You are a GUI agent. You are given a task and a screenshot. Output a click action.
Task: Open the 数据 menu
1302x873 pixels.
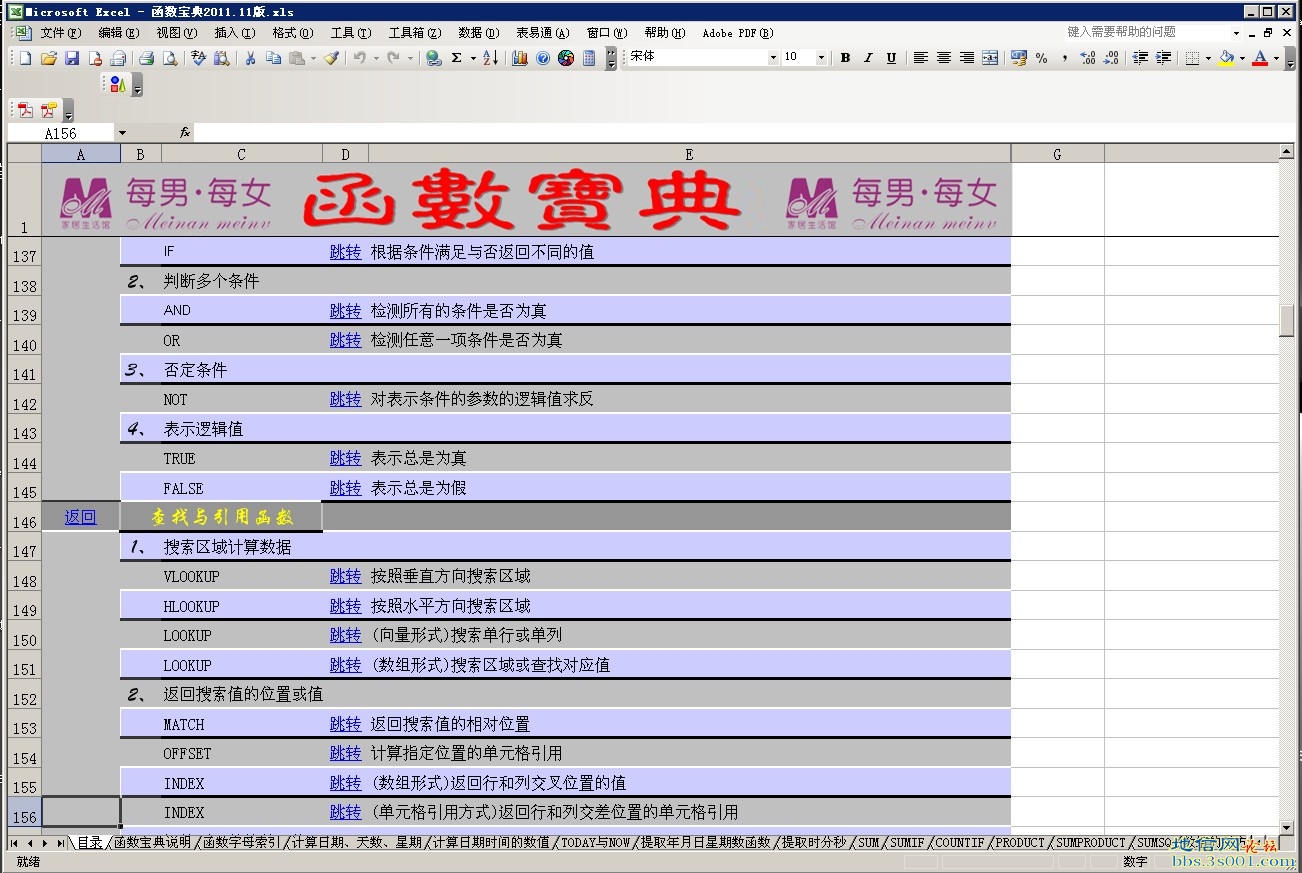point(478,33)
